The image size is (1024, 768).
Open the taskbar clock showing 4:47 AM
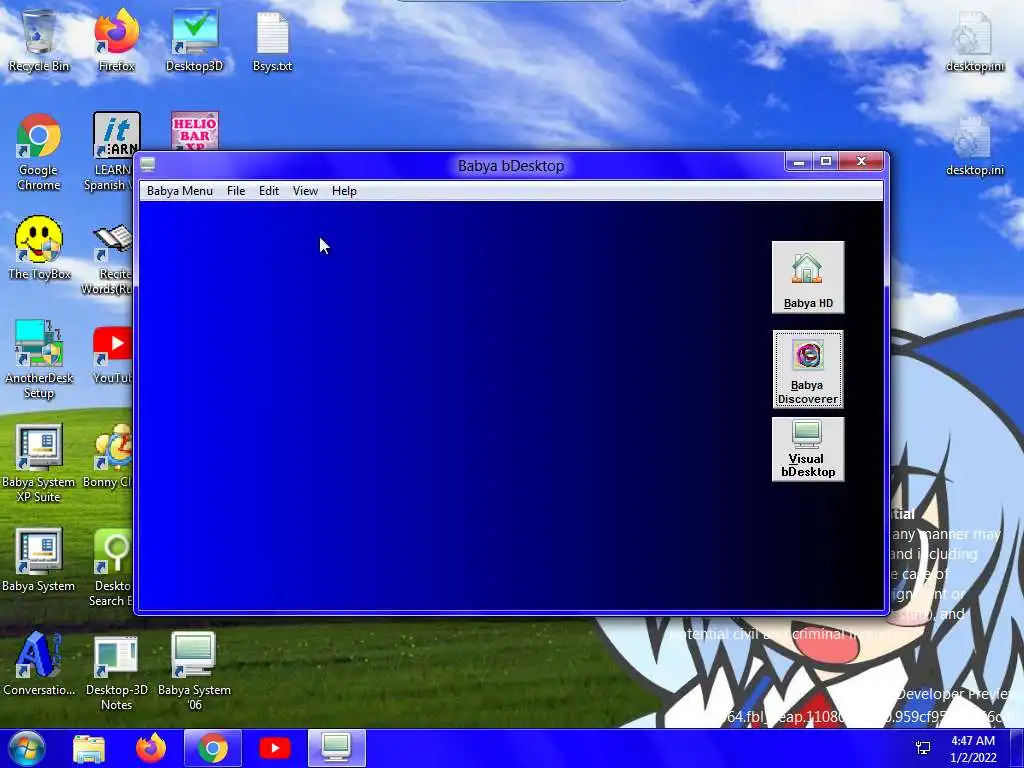pos(973,749)
